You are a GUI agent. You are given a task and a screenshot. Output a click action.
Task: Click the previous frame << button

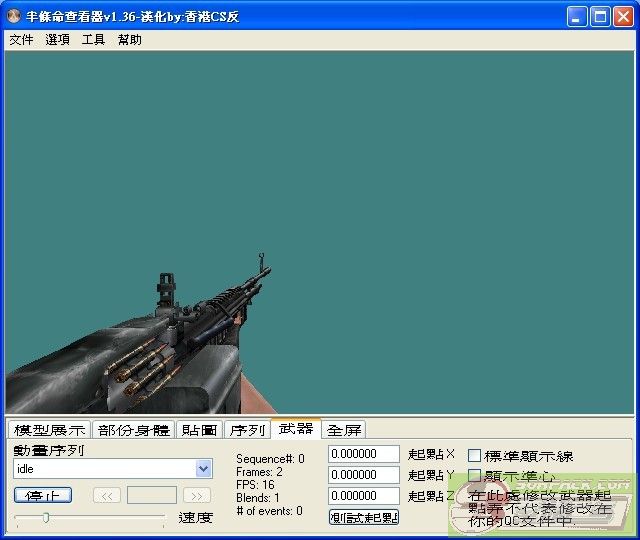coord(107,496)
